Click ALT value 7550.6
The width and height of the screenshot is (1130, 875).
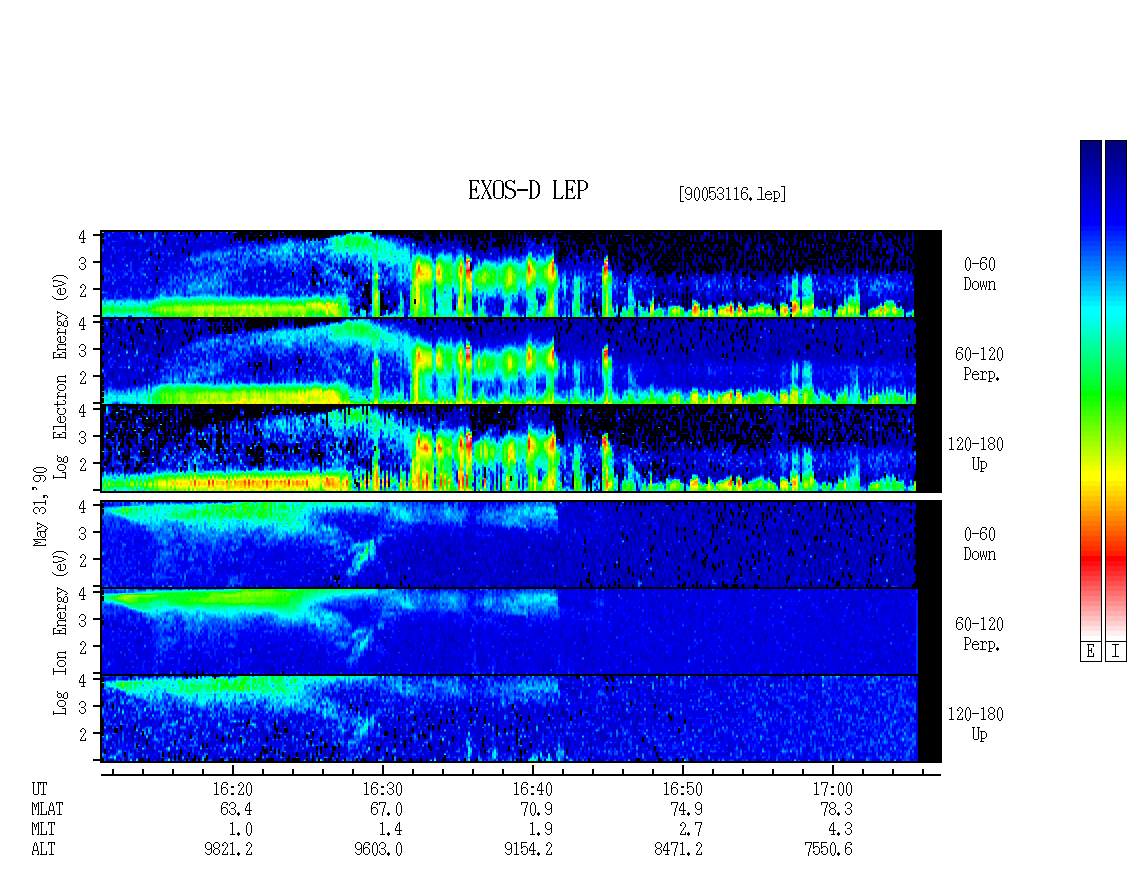pos(828,849)
